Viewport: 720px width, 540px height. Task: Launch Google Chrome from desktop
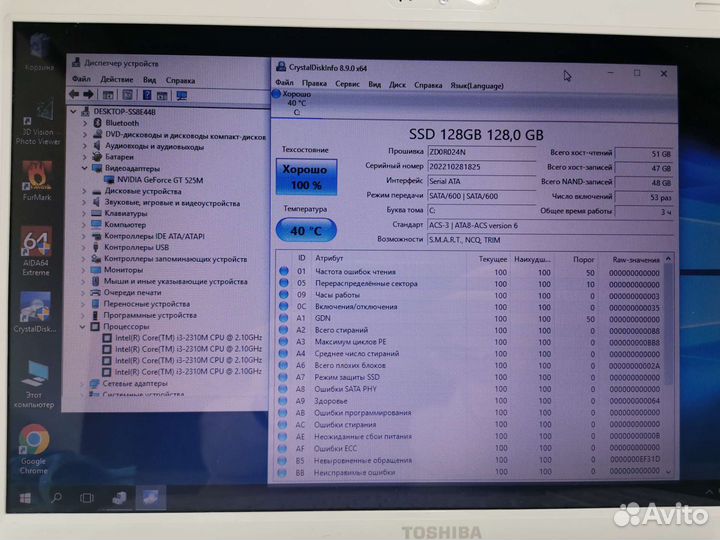click(x=34, y=450)
